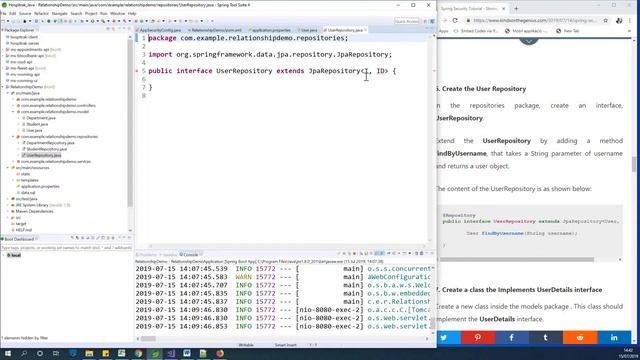Select Department.java in Package Explorer

point(41,118)
